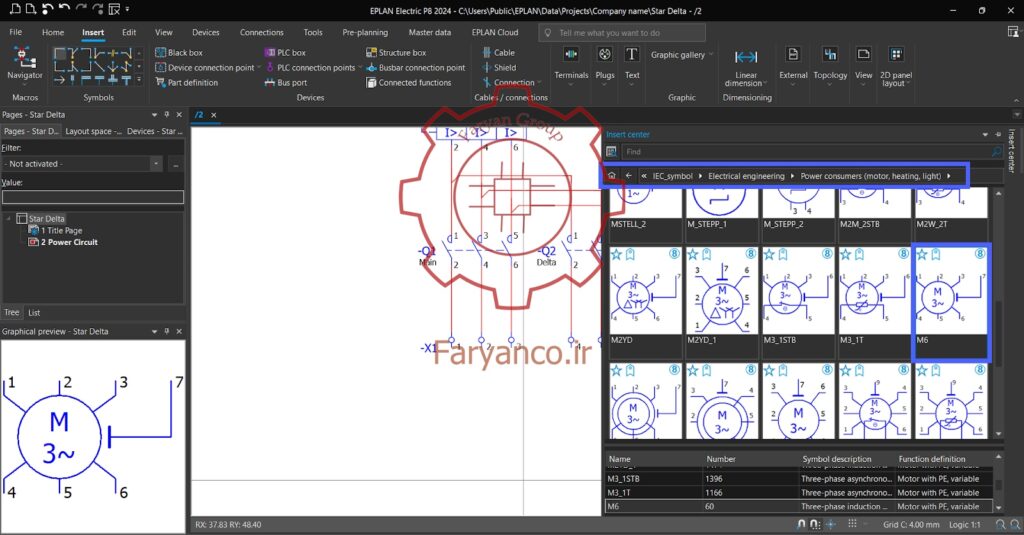Click the search magnifier in Find field

click(996, 152)
